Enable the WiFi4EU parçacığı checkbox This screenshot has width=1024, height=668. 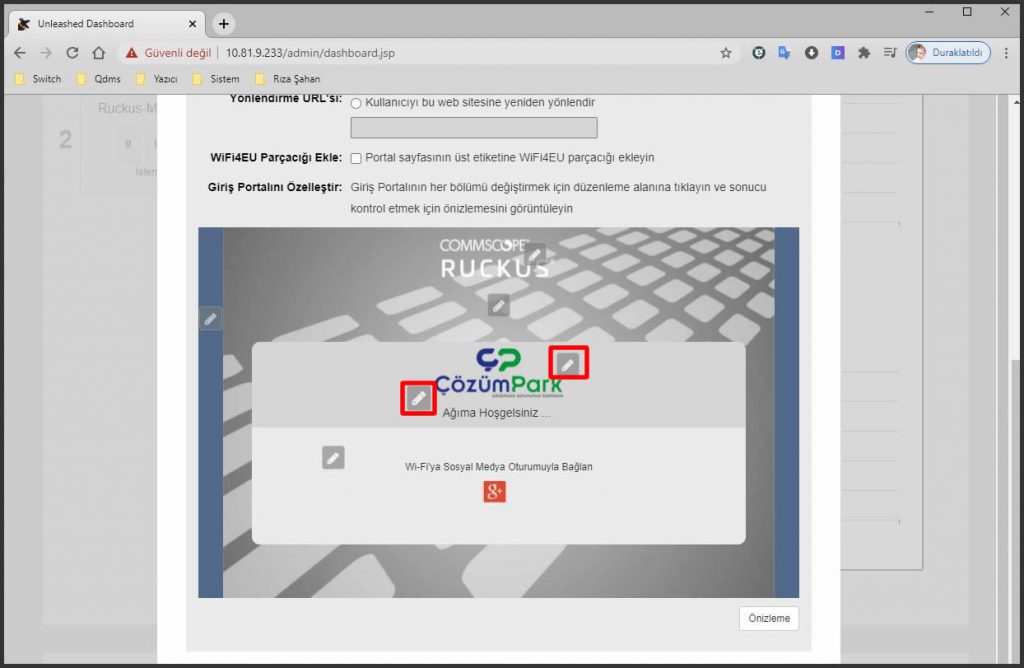(356, 158)
